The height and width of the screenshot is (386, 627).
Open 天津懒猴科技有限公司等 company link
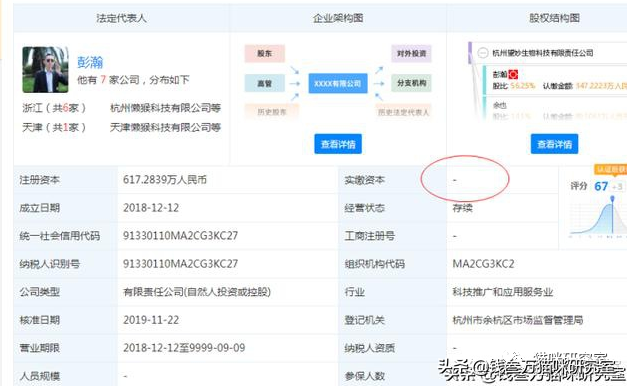(166, 127)
